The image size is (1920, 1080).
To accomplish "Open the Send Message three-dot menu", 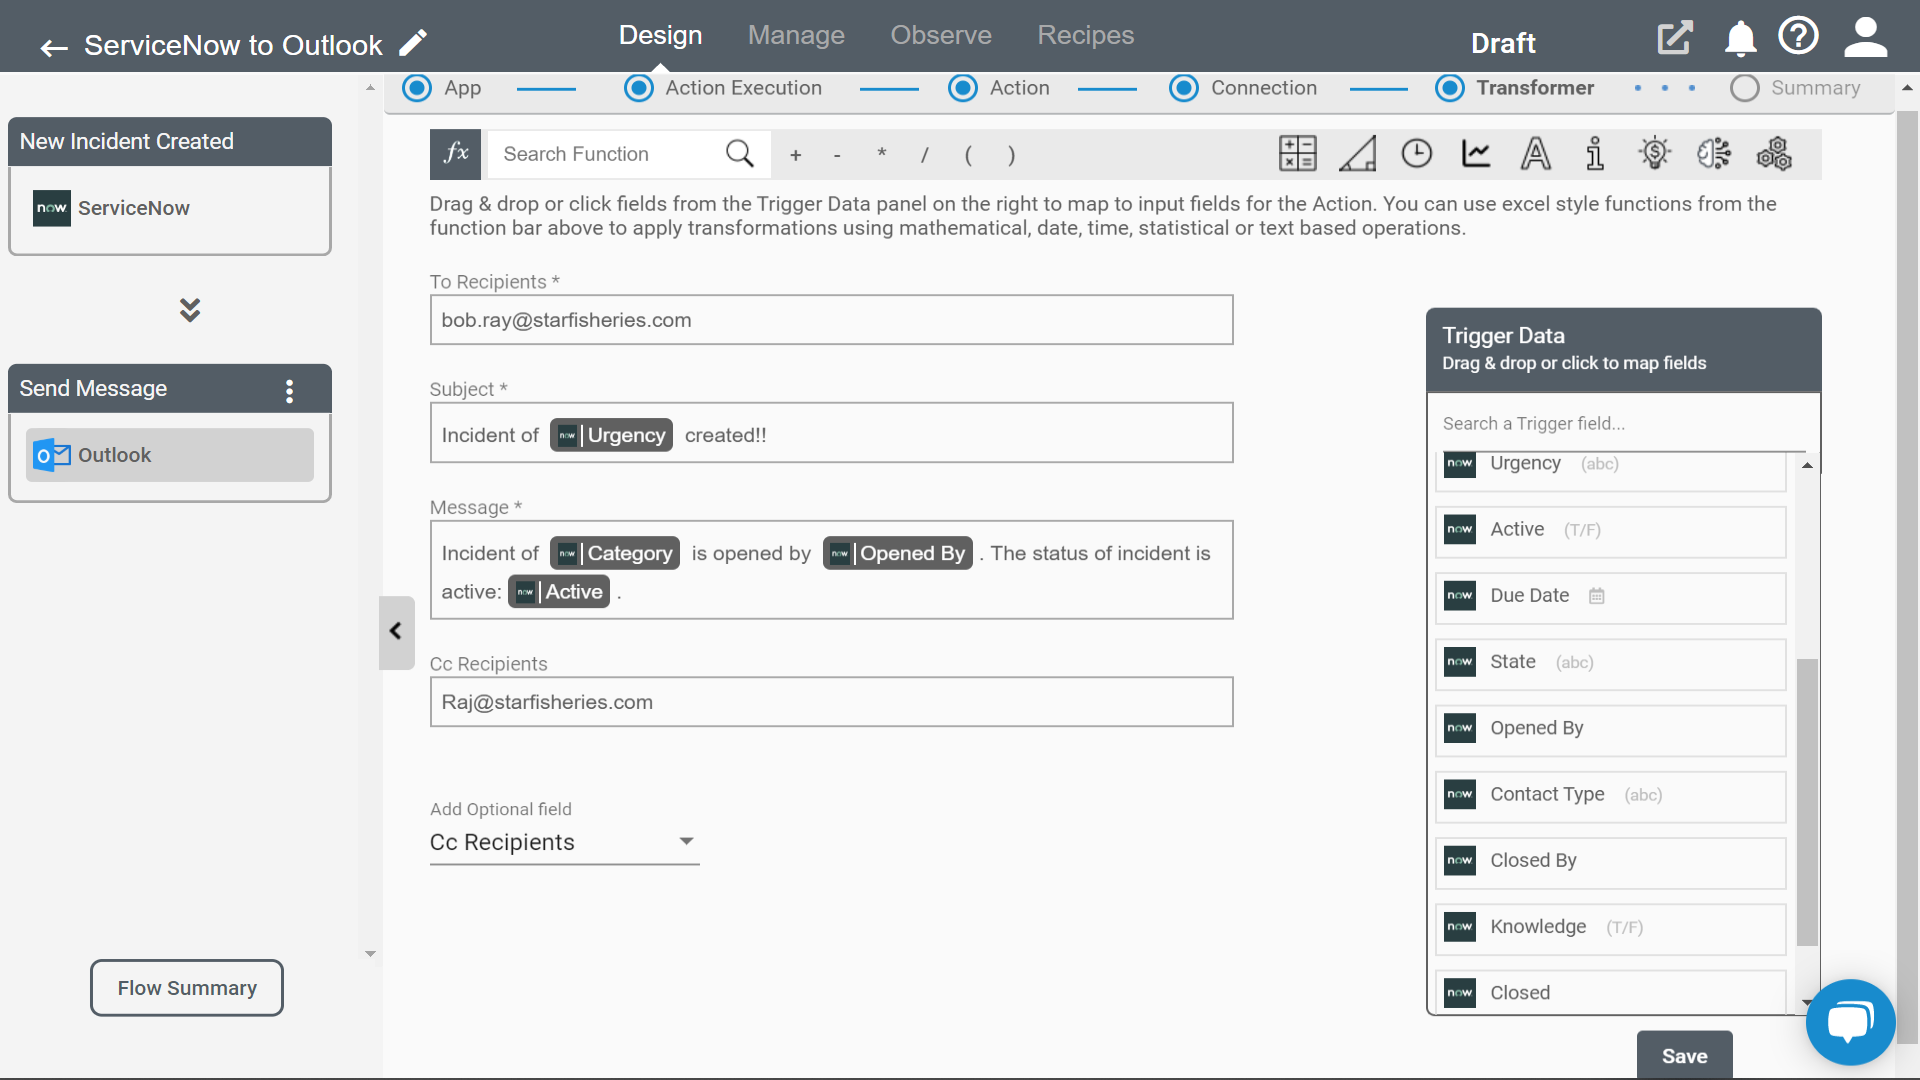I will [x=290, y=391].
